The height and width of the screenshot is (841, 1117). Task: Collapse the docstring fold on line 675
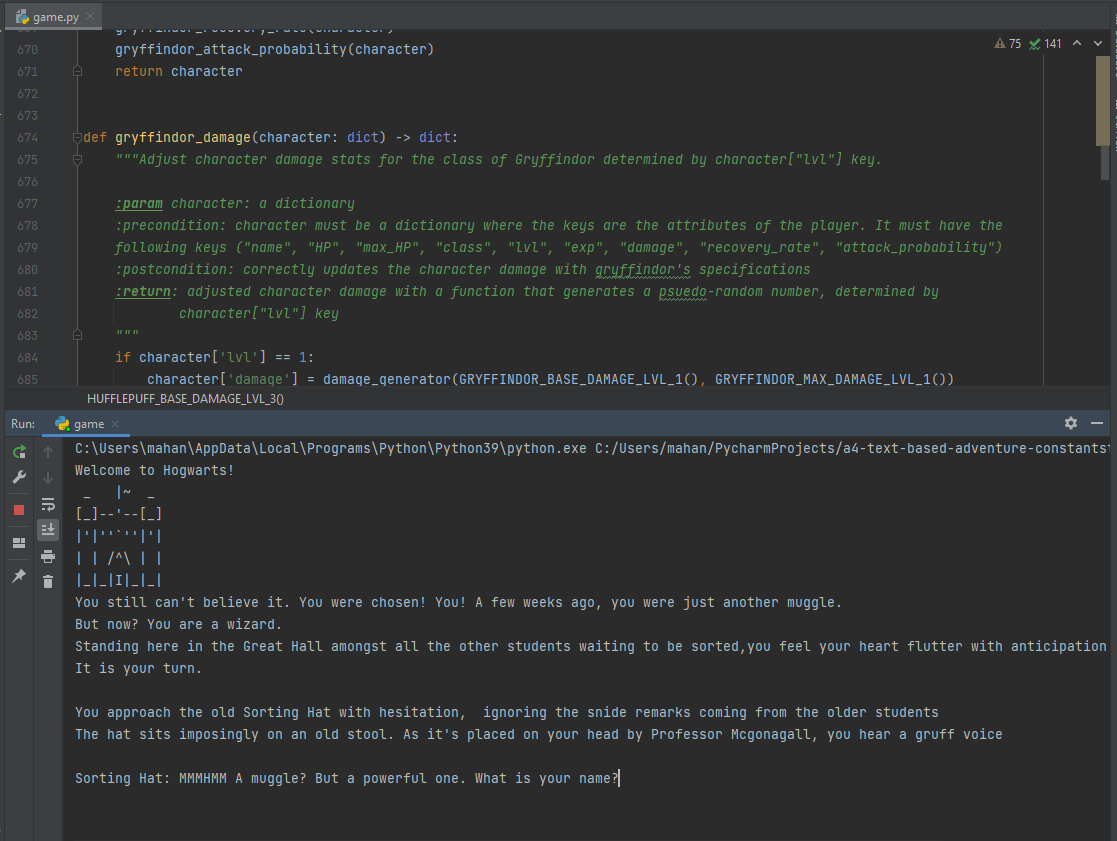[77, 160]
